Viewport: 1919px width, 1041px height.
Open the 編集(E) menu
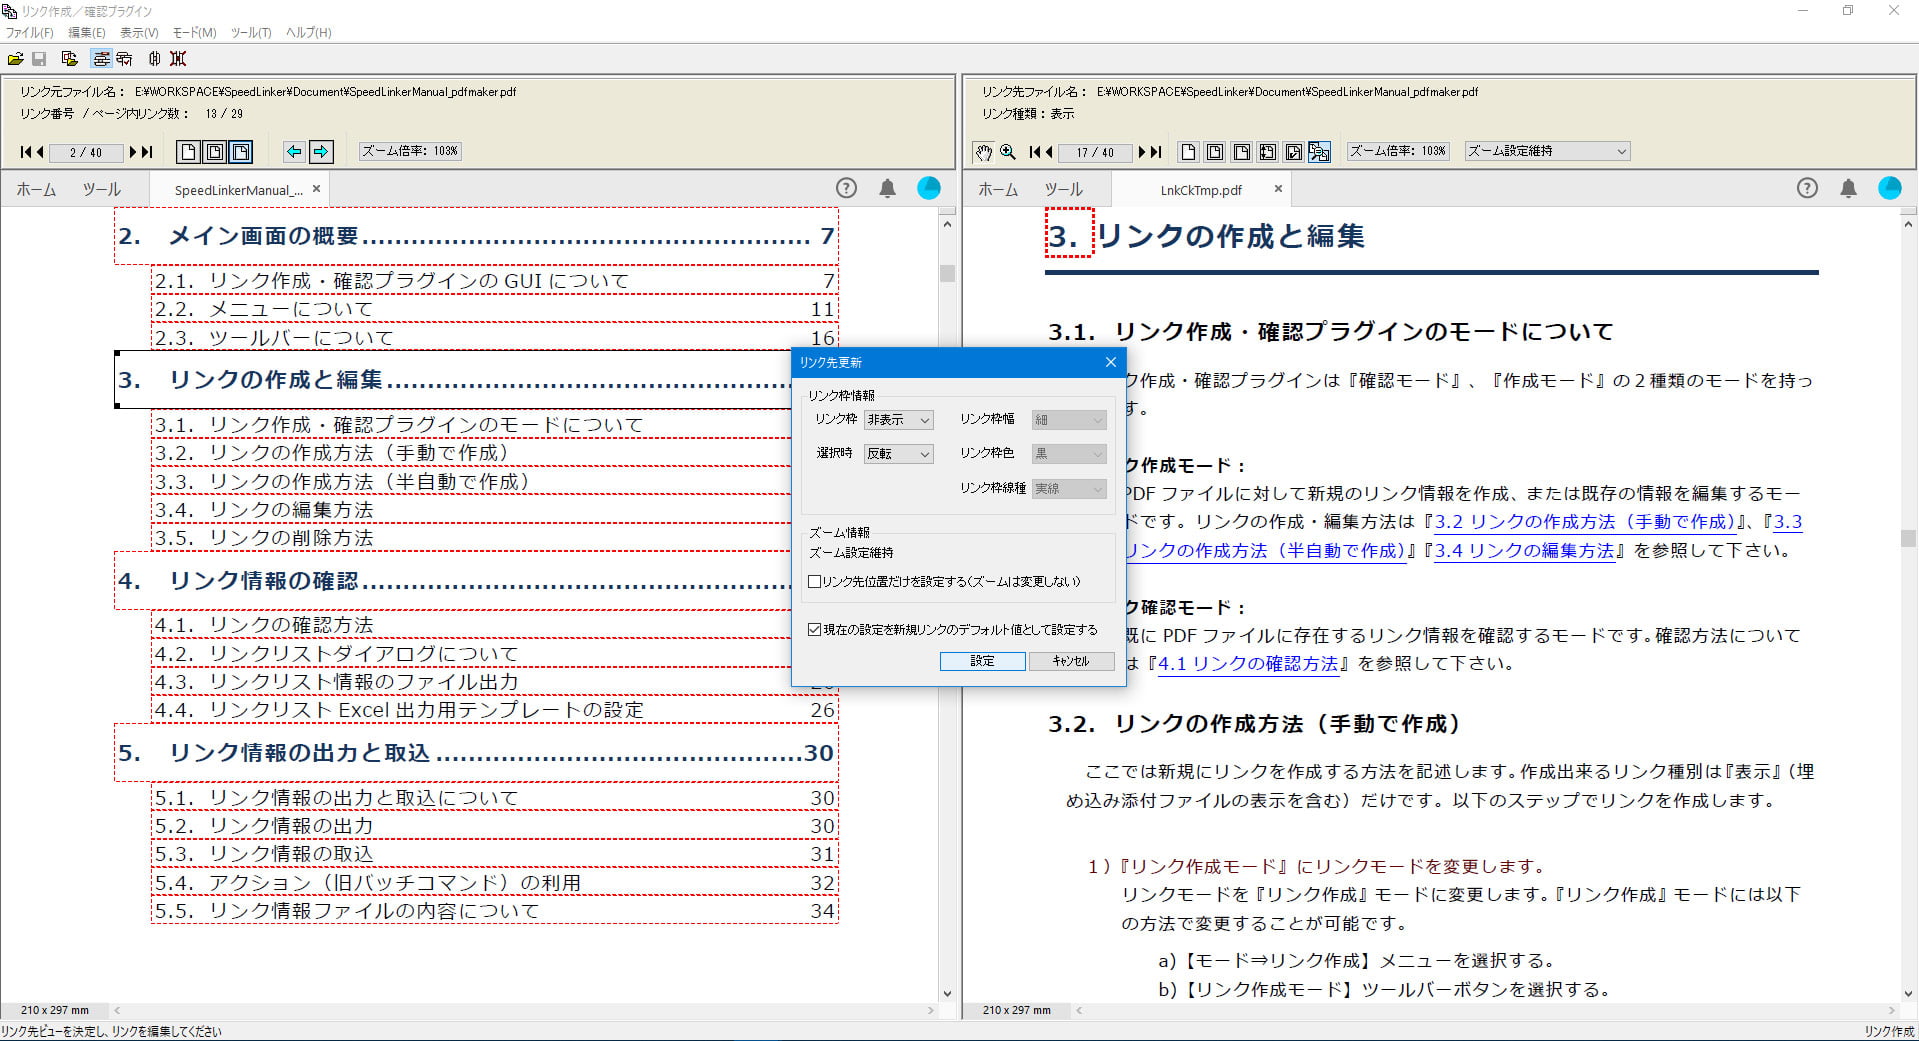coord(86,32)
